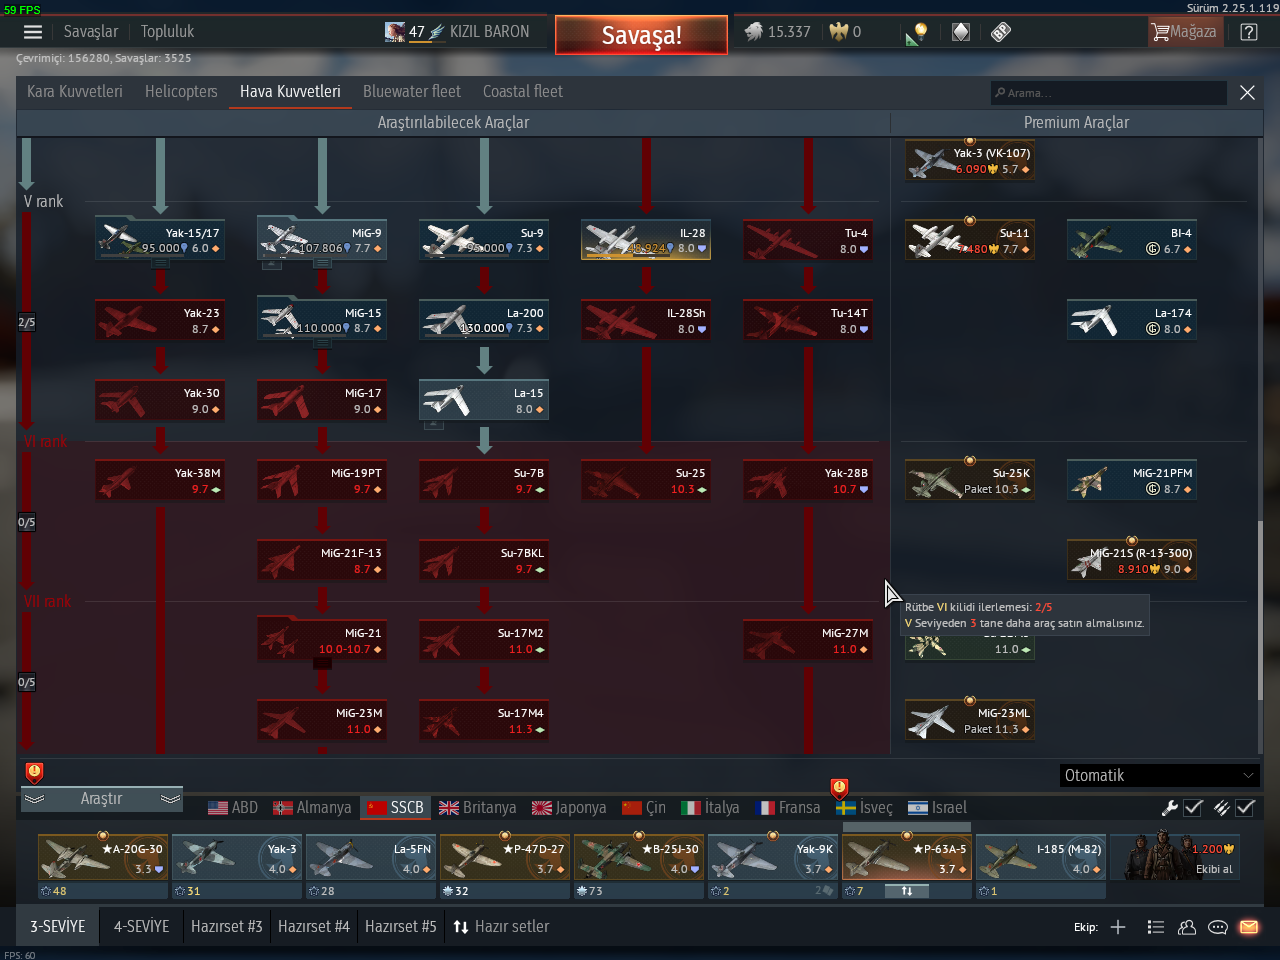Select the Almanya nation tab

(312, 808)
